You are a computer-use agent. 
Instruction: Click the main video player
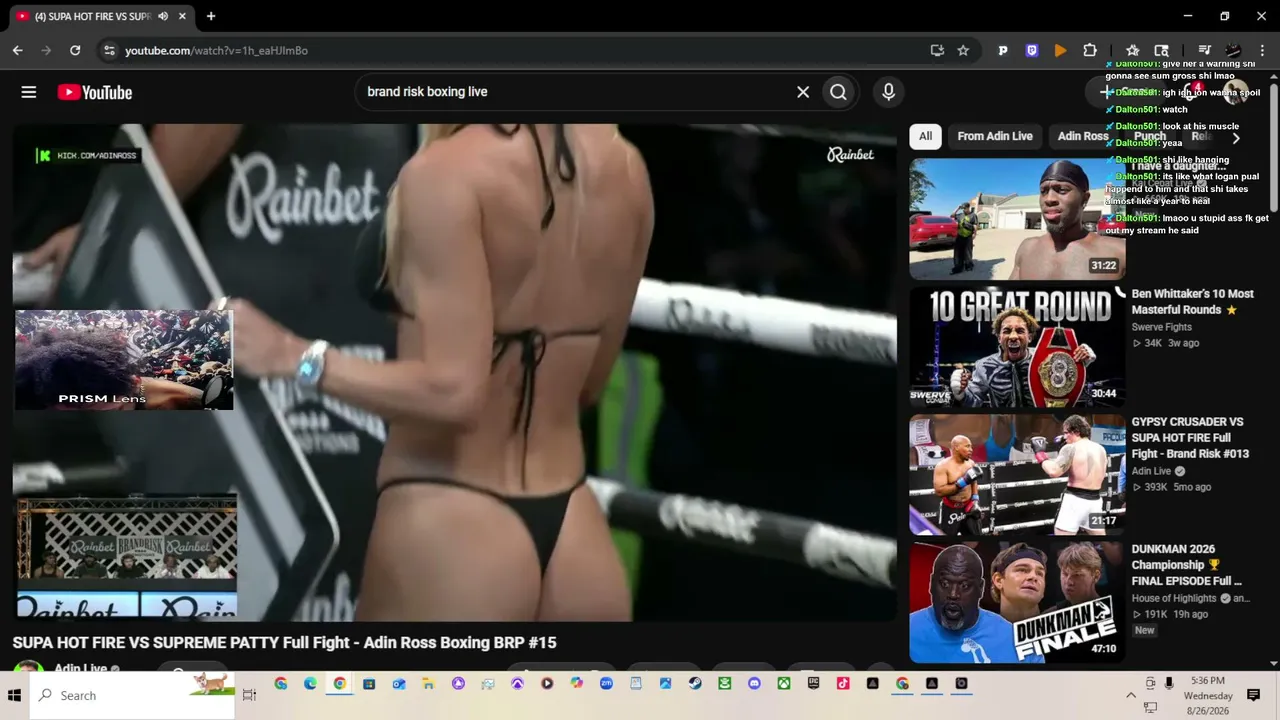point(455,372)
